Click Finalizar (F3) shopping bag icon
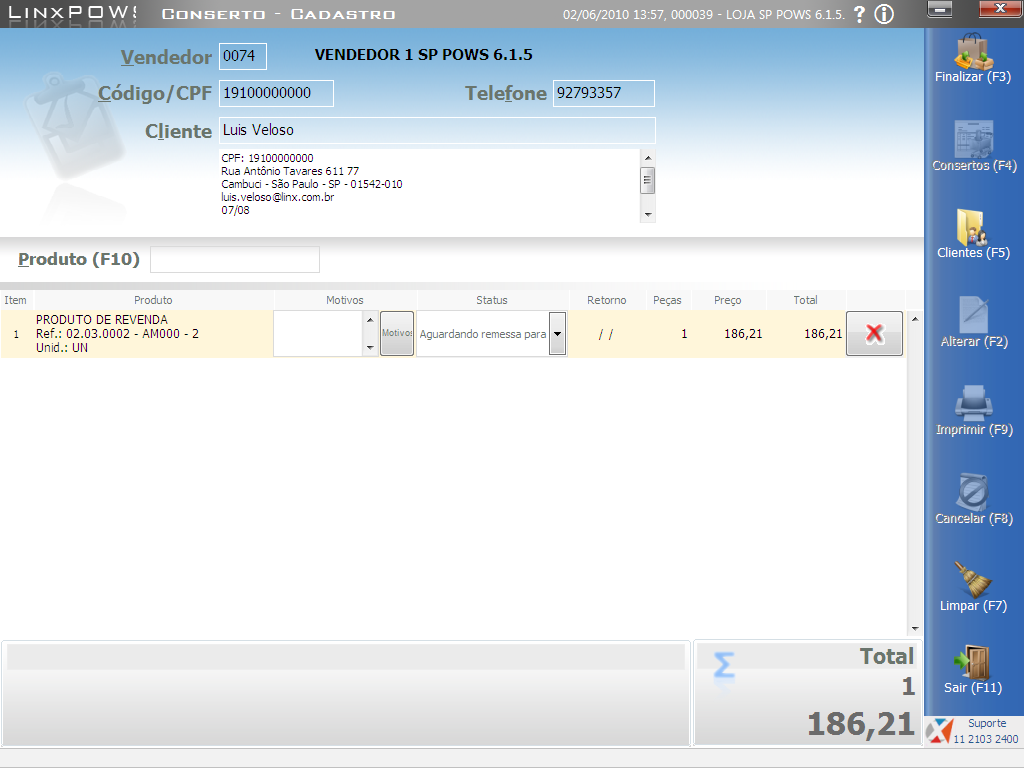The height and width of the screenshot is (768, 1024). (x=973, y=52)
